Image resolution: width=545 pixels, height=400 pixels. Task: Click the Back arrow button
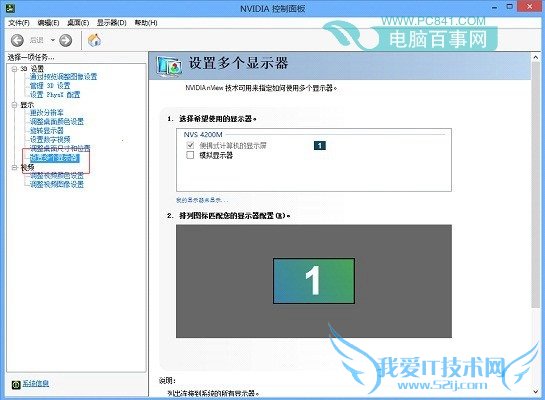click(x=17, y=40)
